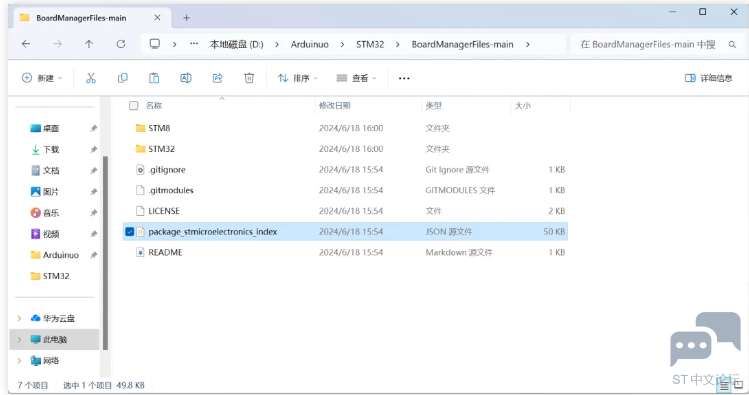Go back with the left arrow
This screenshot has width=749, height=395.
[26, 44]
